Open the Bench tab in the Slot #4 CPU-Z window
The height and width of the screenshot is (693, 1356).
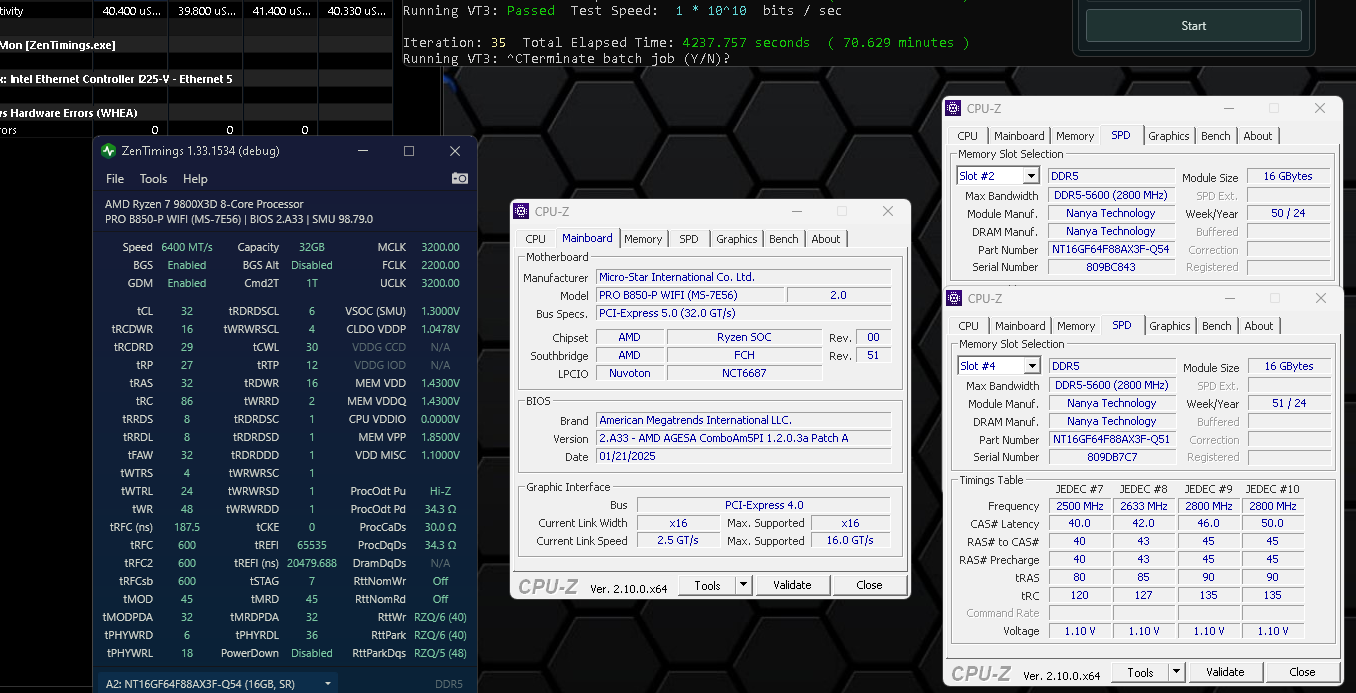click(1217, 326)
